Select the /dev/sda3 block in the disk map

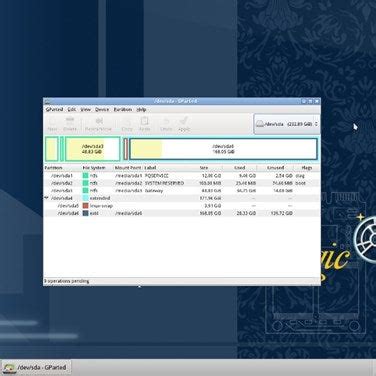pos(93,149)
